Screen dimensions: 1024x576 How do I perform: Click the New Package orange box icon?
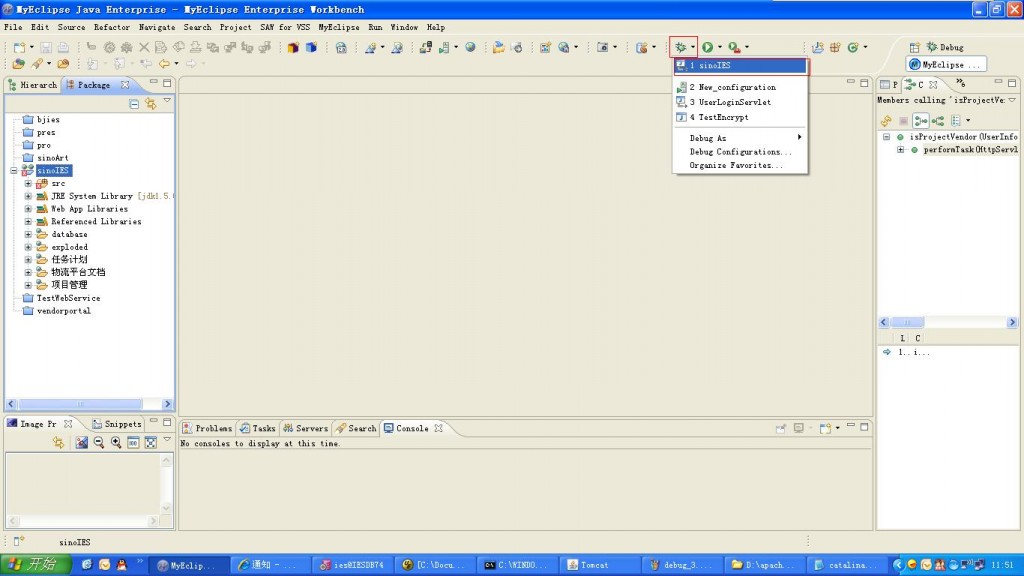293,47
